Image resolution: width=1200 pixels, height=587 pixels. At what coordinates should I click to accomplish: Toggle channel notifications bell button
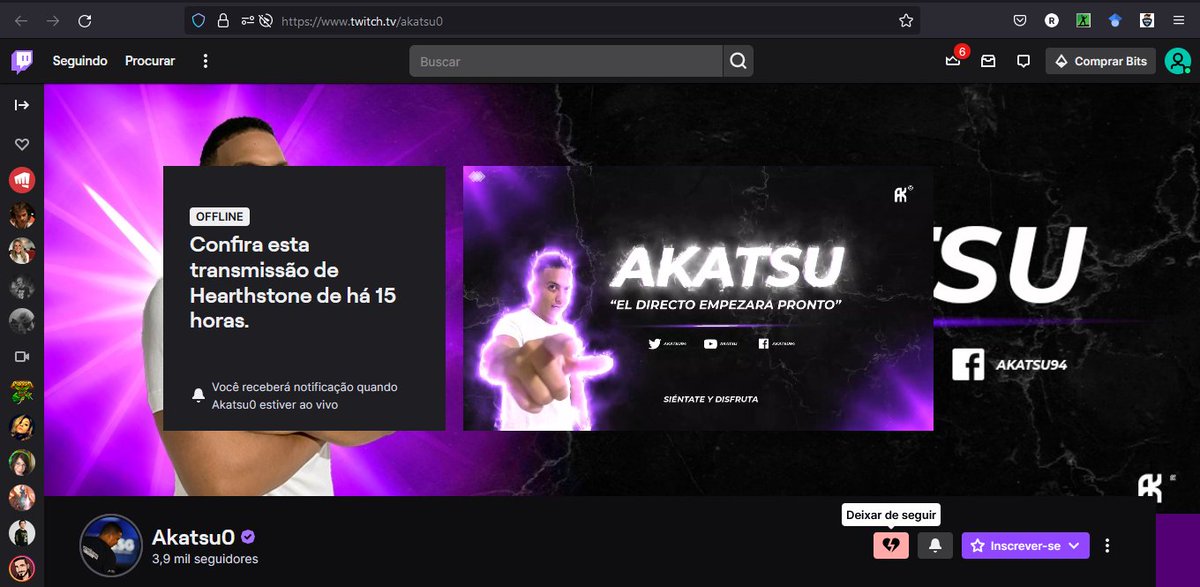coord(935,545)
